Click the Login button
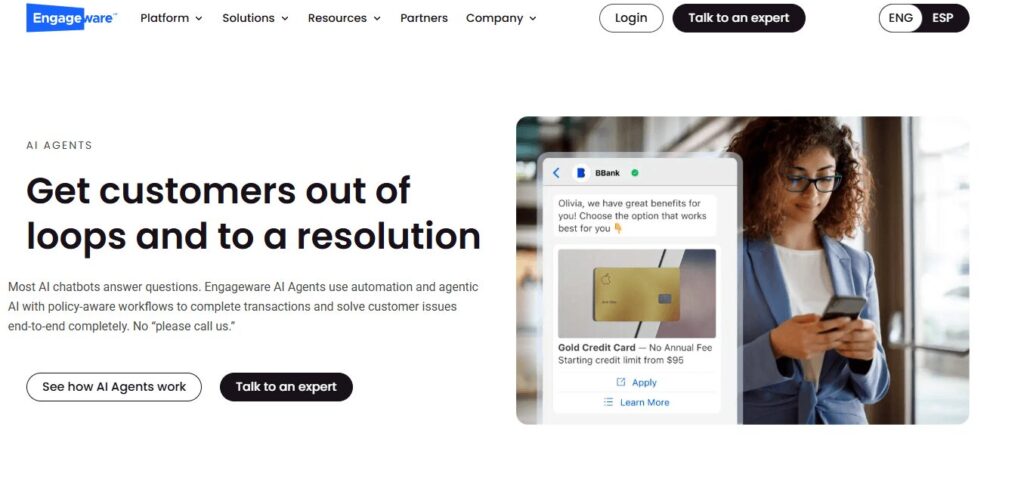1024x477 pixels. click(631, 18)
